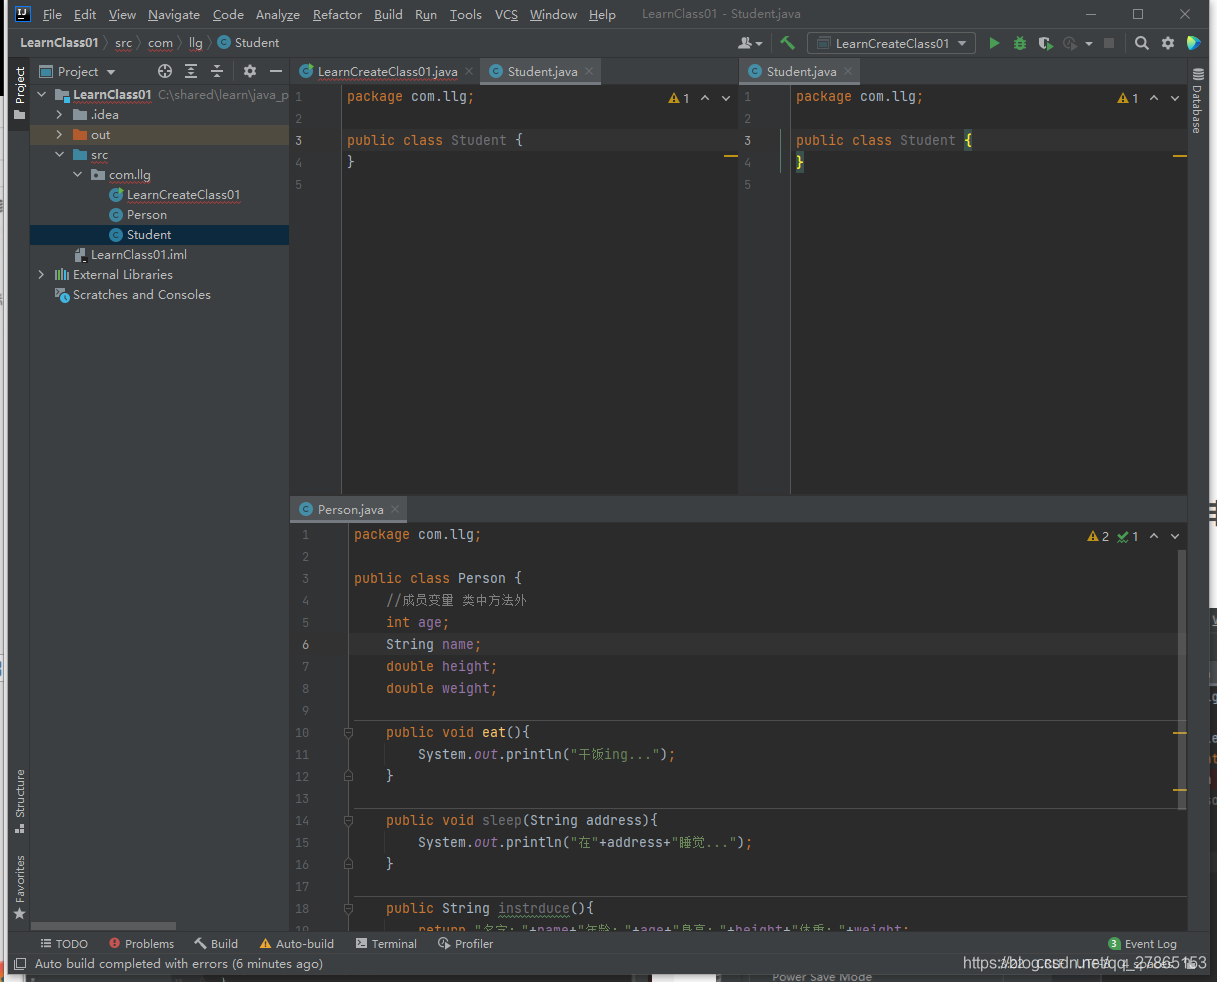Click Run with Coverage icon
The image size is (1217, 982).
1045,43
